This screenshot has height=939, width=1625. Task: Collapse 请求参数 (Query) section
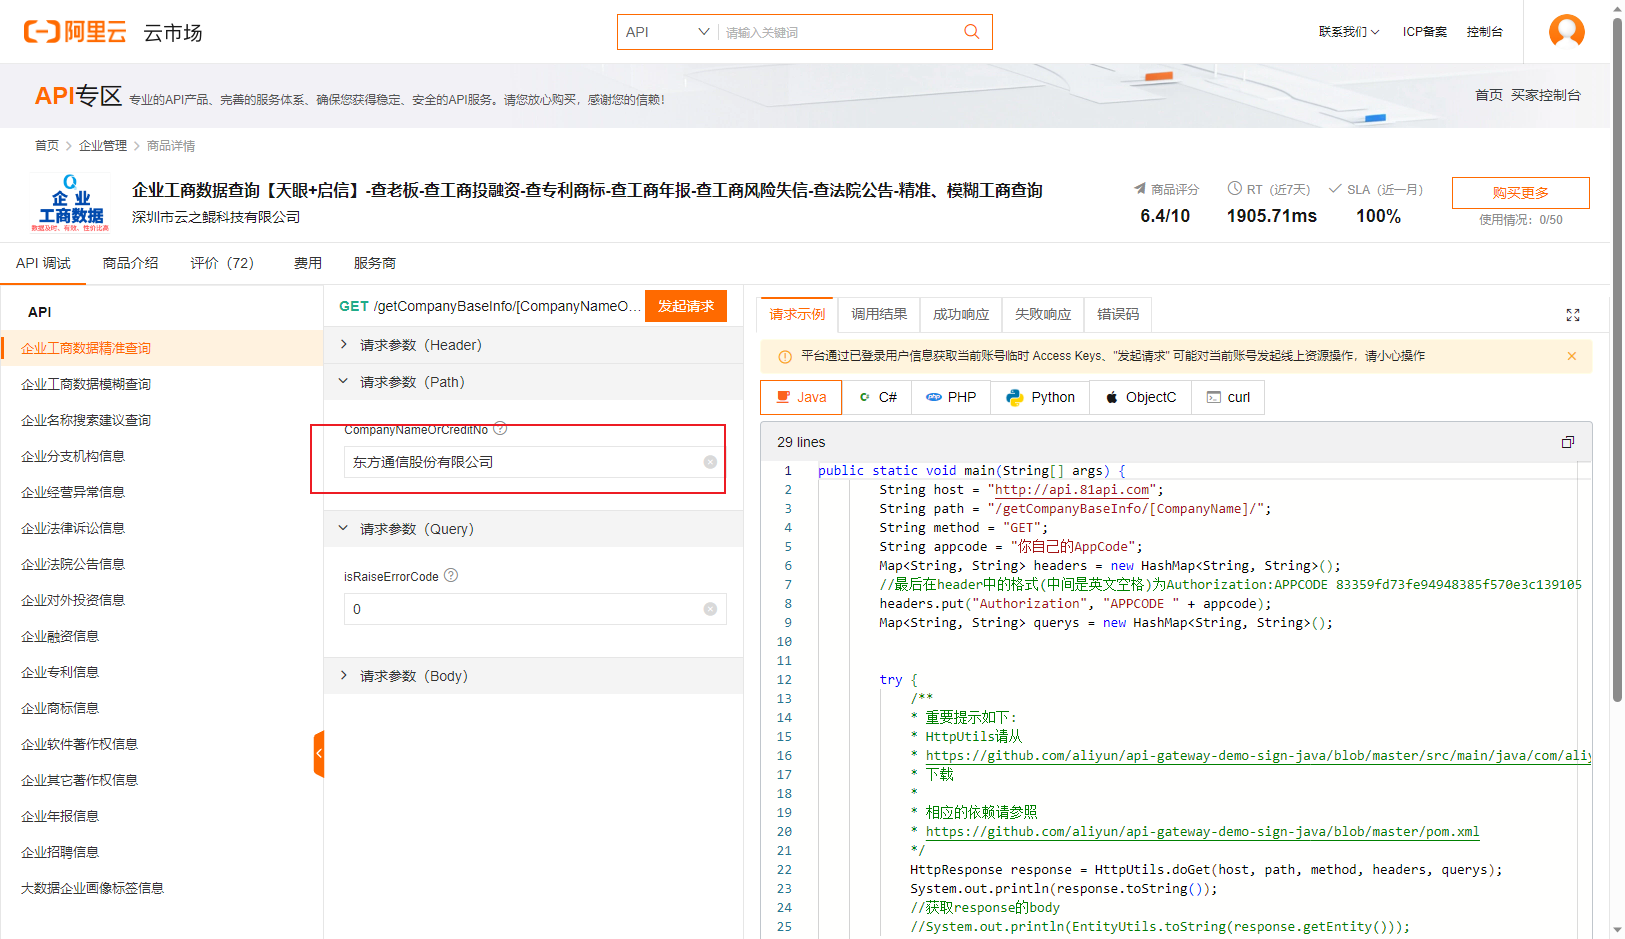533,529
